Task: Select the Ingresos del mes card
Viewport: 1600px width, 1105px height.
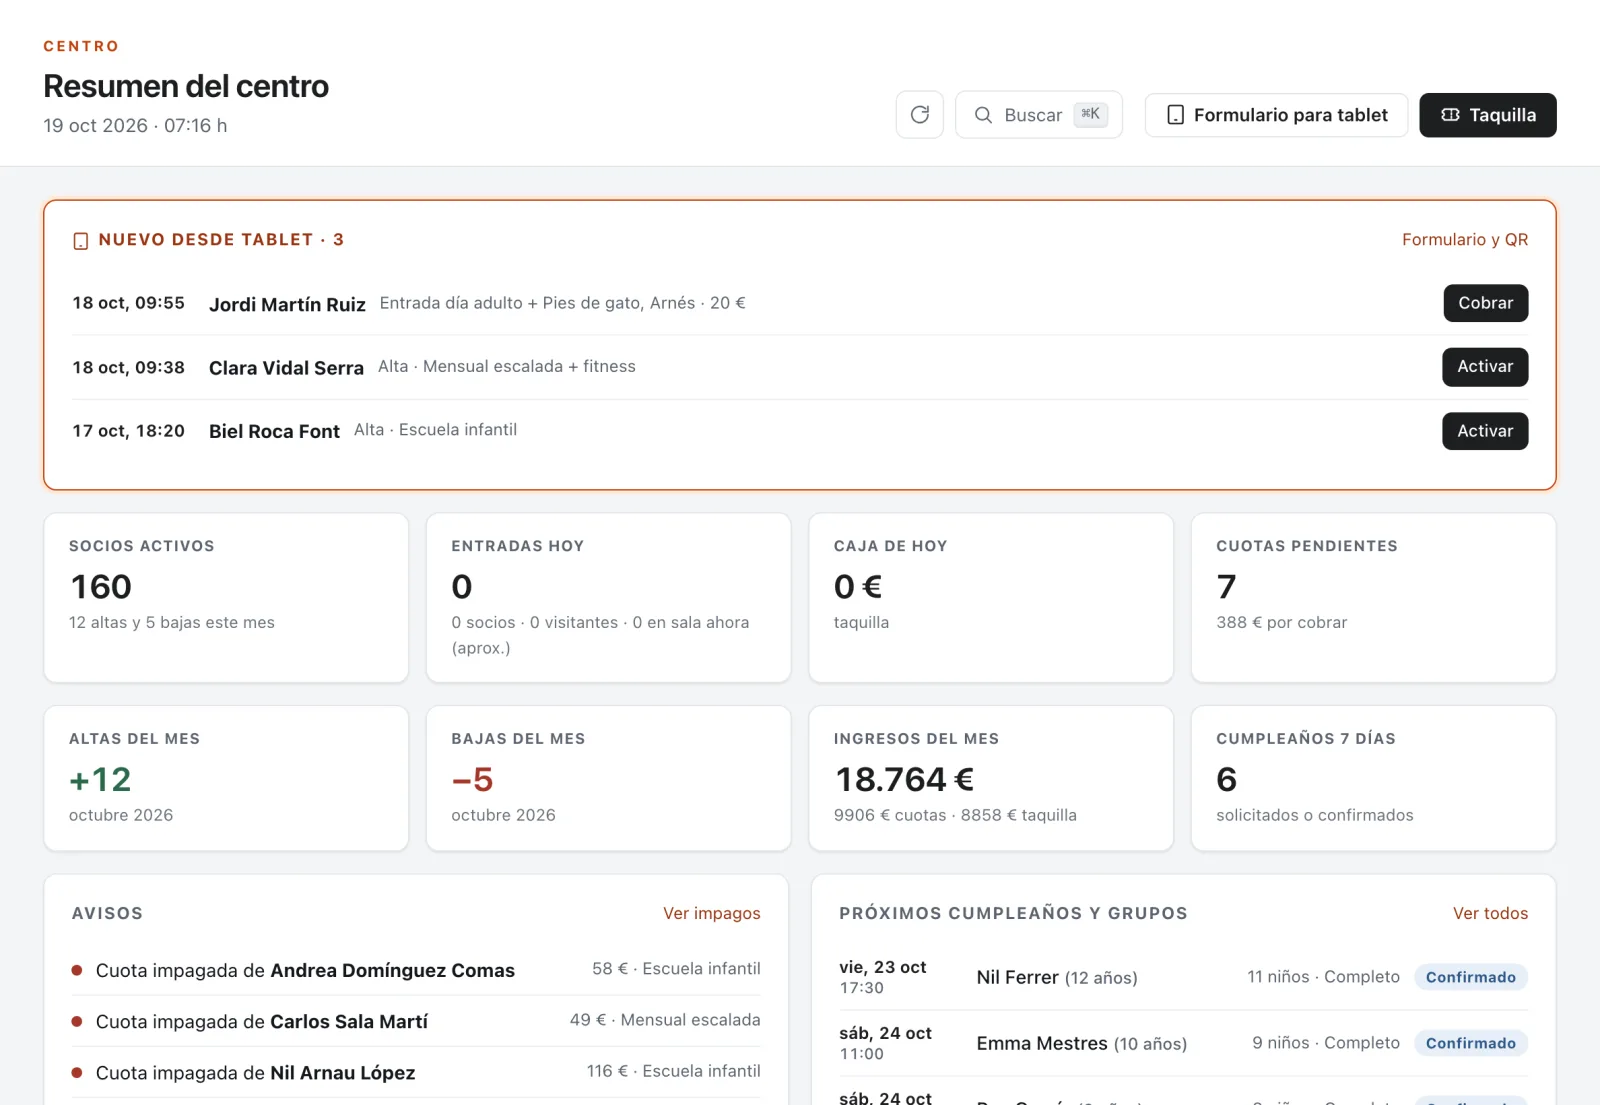Action: [x=991, y=779]
